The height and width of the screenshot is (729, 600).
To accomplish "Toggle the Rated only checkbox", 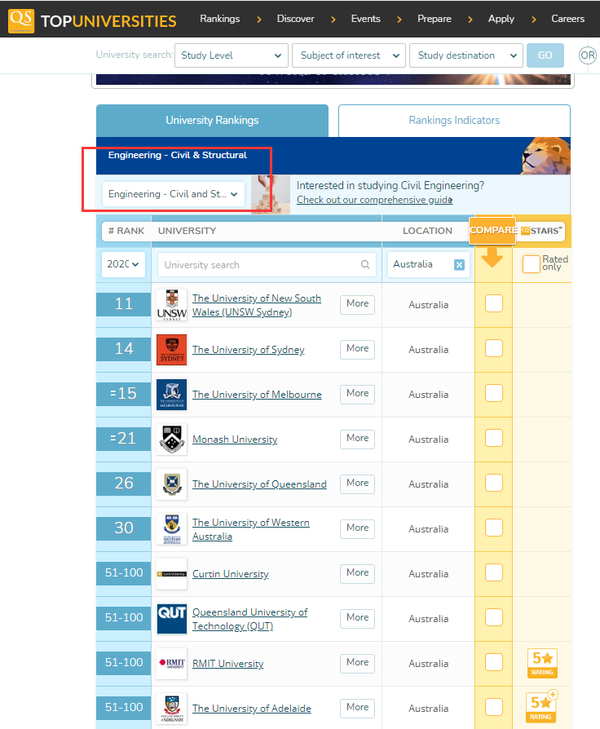I will click(x=531, y=264).
